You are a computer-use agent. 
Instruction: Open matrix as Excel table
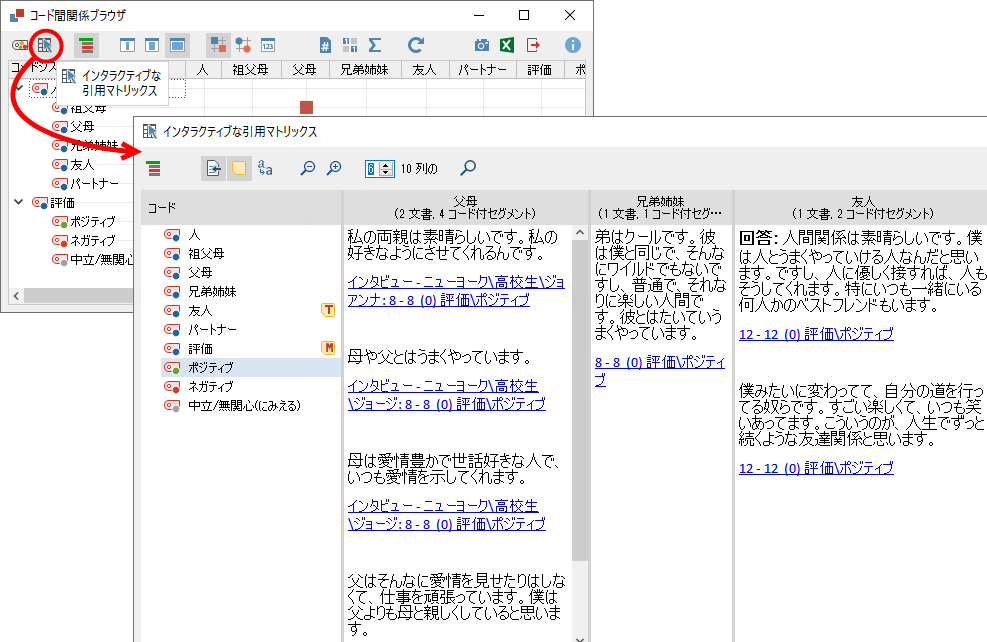coord(507,45)
